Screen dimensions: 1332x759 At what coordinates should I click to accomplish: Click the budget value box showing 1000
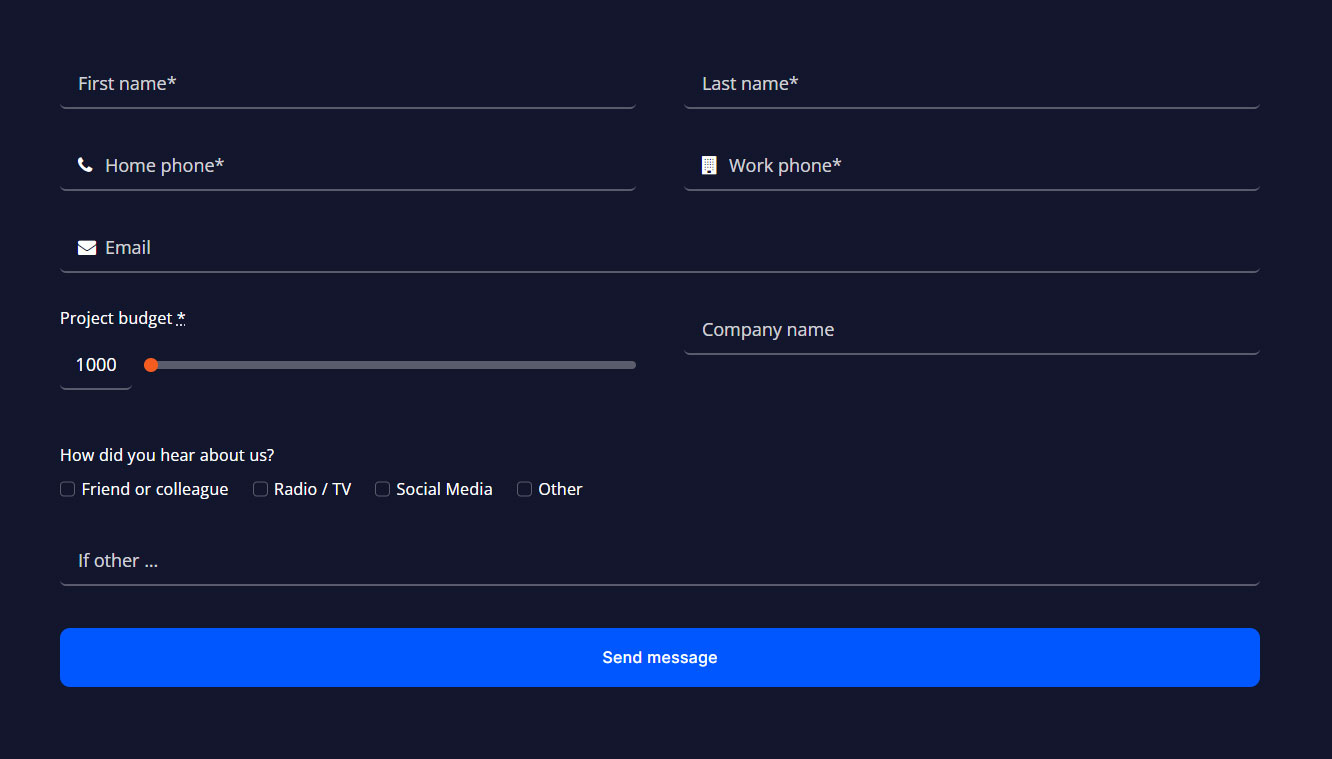[96, 365]
